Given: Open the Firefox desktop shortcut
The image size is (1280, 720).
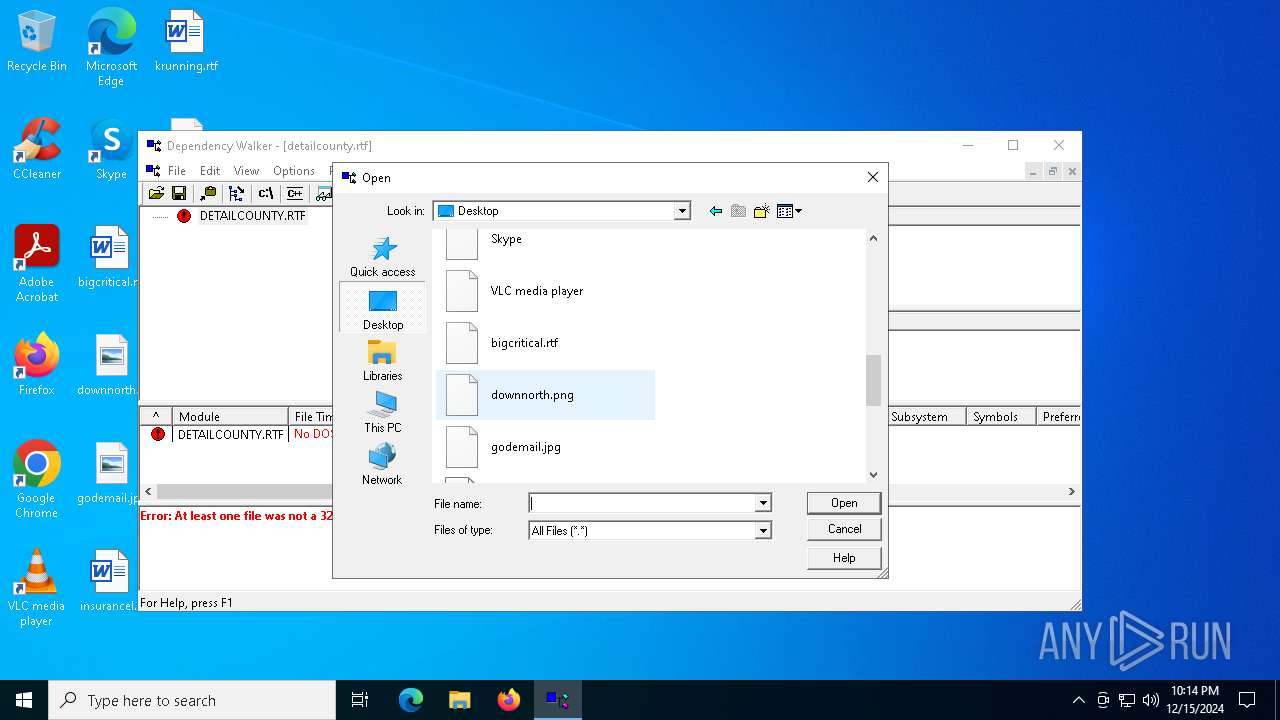Looking at the screenshot, I should [x=37, y=366].
